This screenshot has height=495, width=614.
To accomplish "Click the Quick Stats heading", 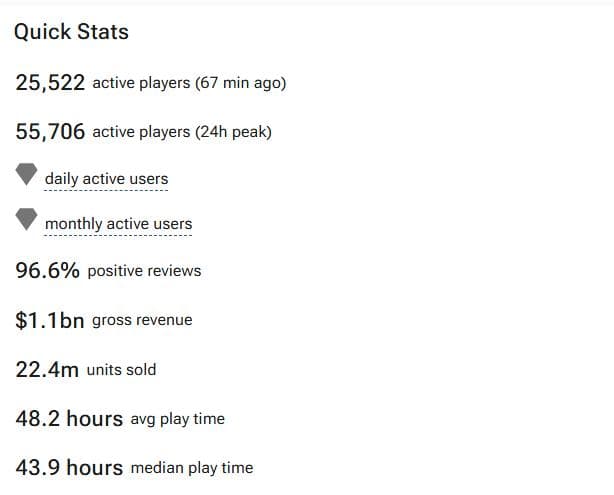I will pos(71,32).
